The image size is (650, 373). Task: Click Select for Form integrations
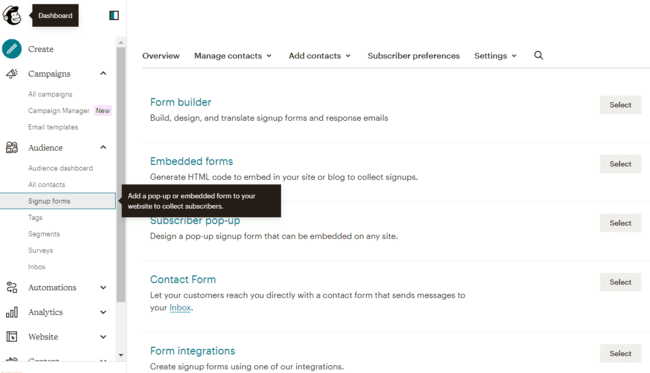click(x=620, y=354)
